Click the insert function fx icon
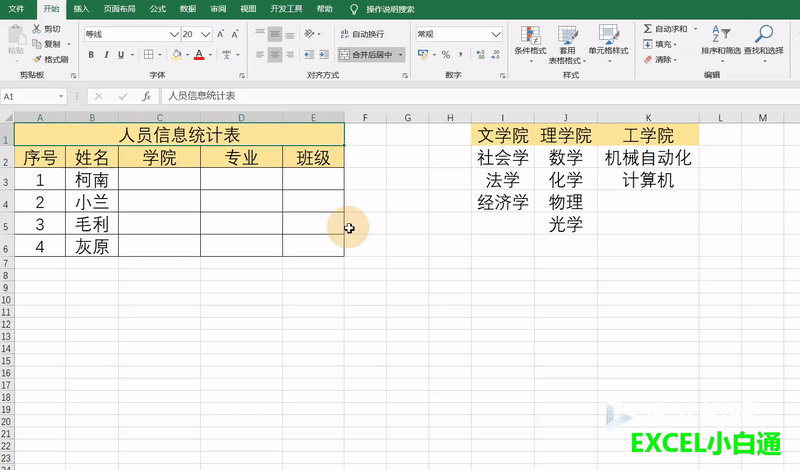800x470 pixels. coord(146,96)
